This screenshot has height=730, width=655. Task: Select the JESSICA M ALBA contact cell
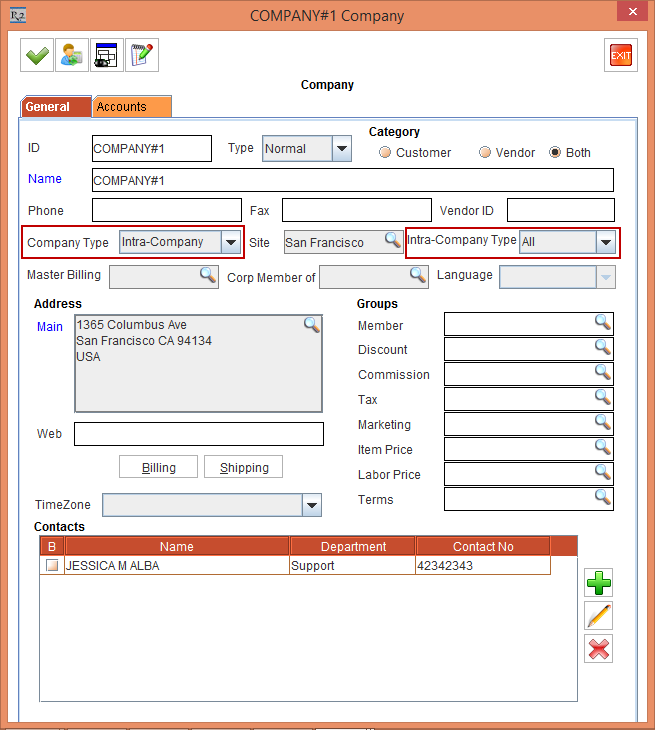[177, 566]
